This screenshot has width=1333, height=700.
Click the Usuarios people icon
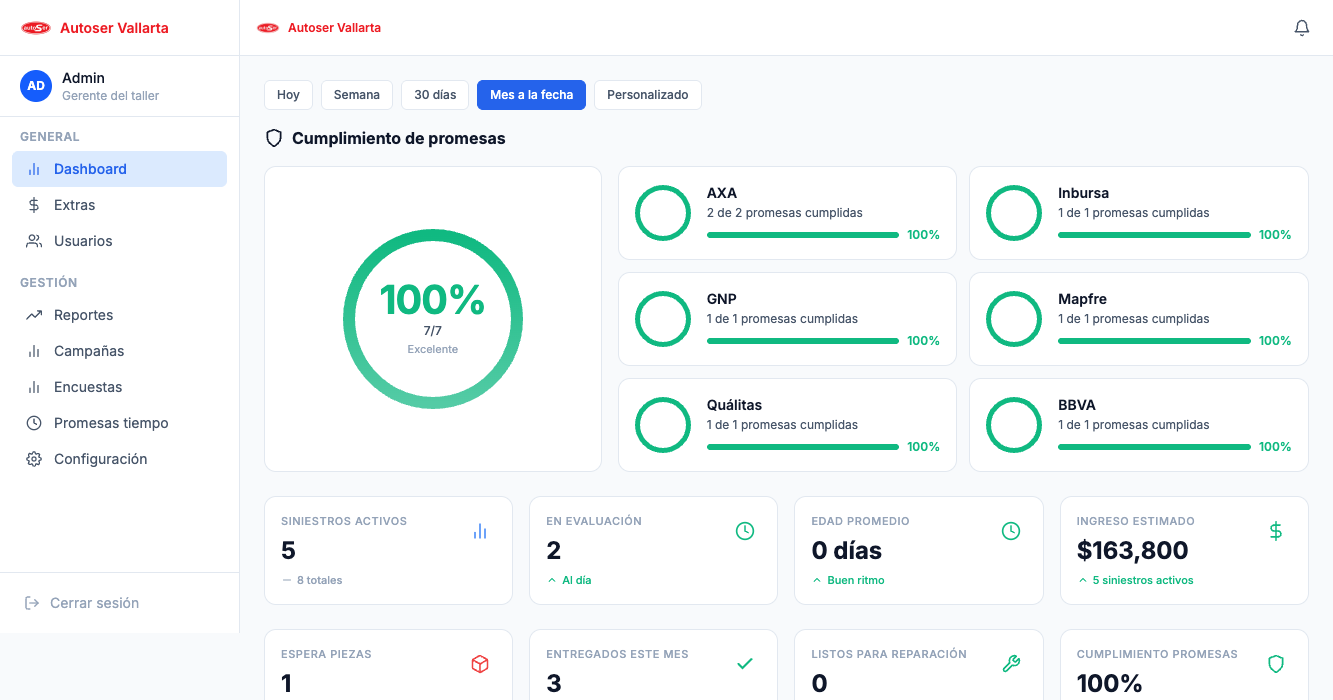[x=34, y=241]
